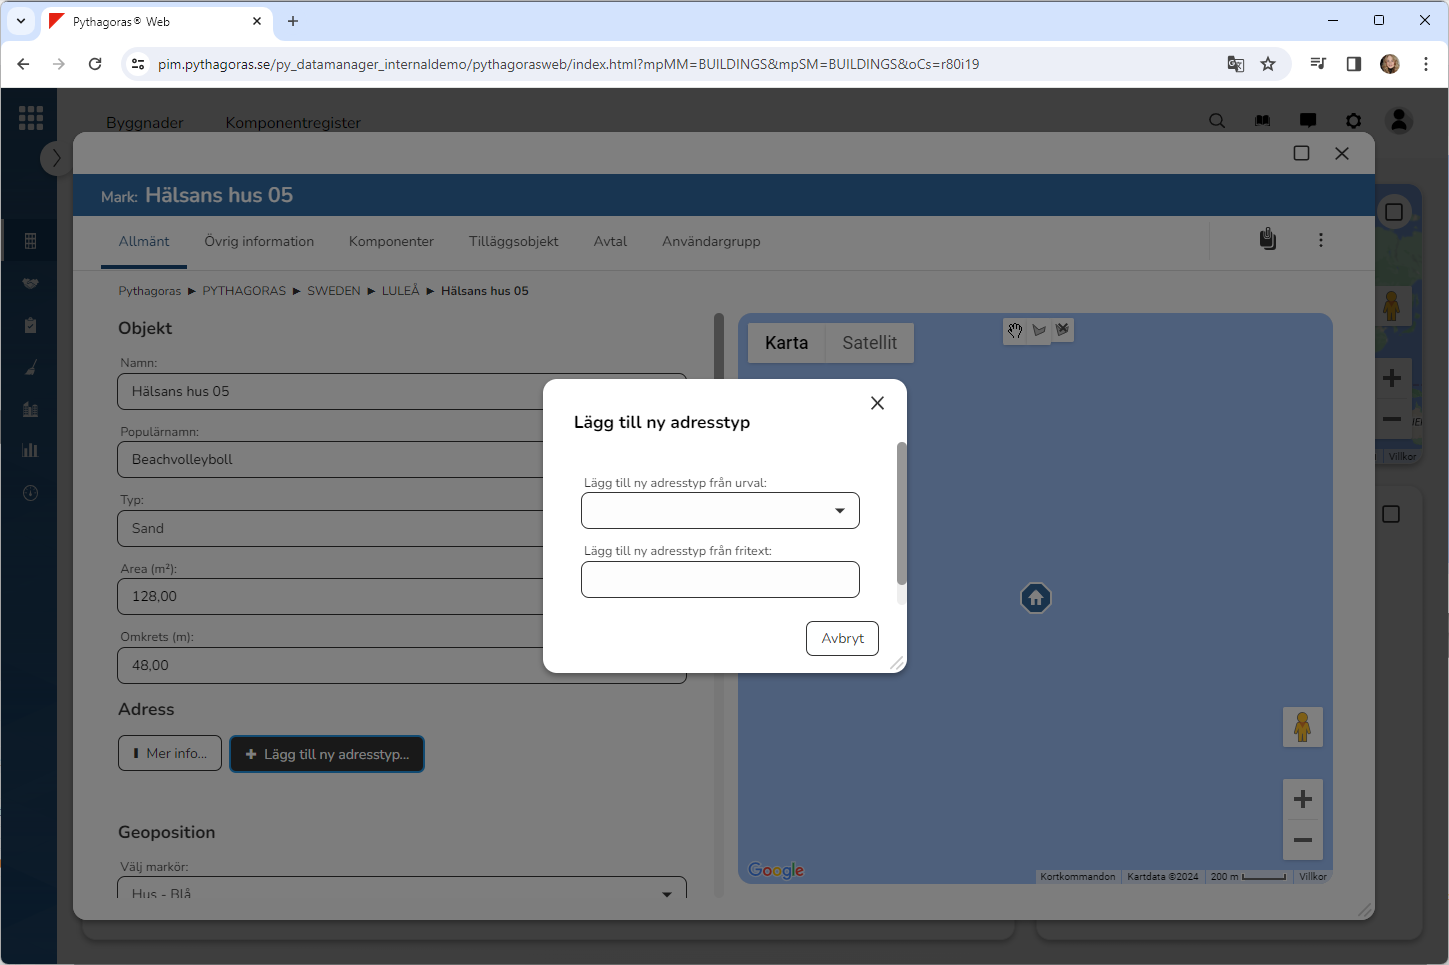Open the three-dot more options menu
The width and height of the screenshot is (1449, 965).
click(1320, 240)
